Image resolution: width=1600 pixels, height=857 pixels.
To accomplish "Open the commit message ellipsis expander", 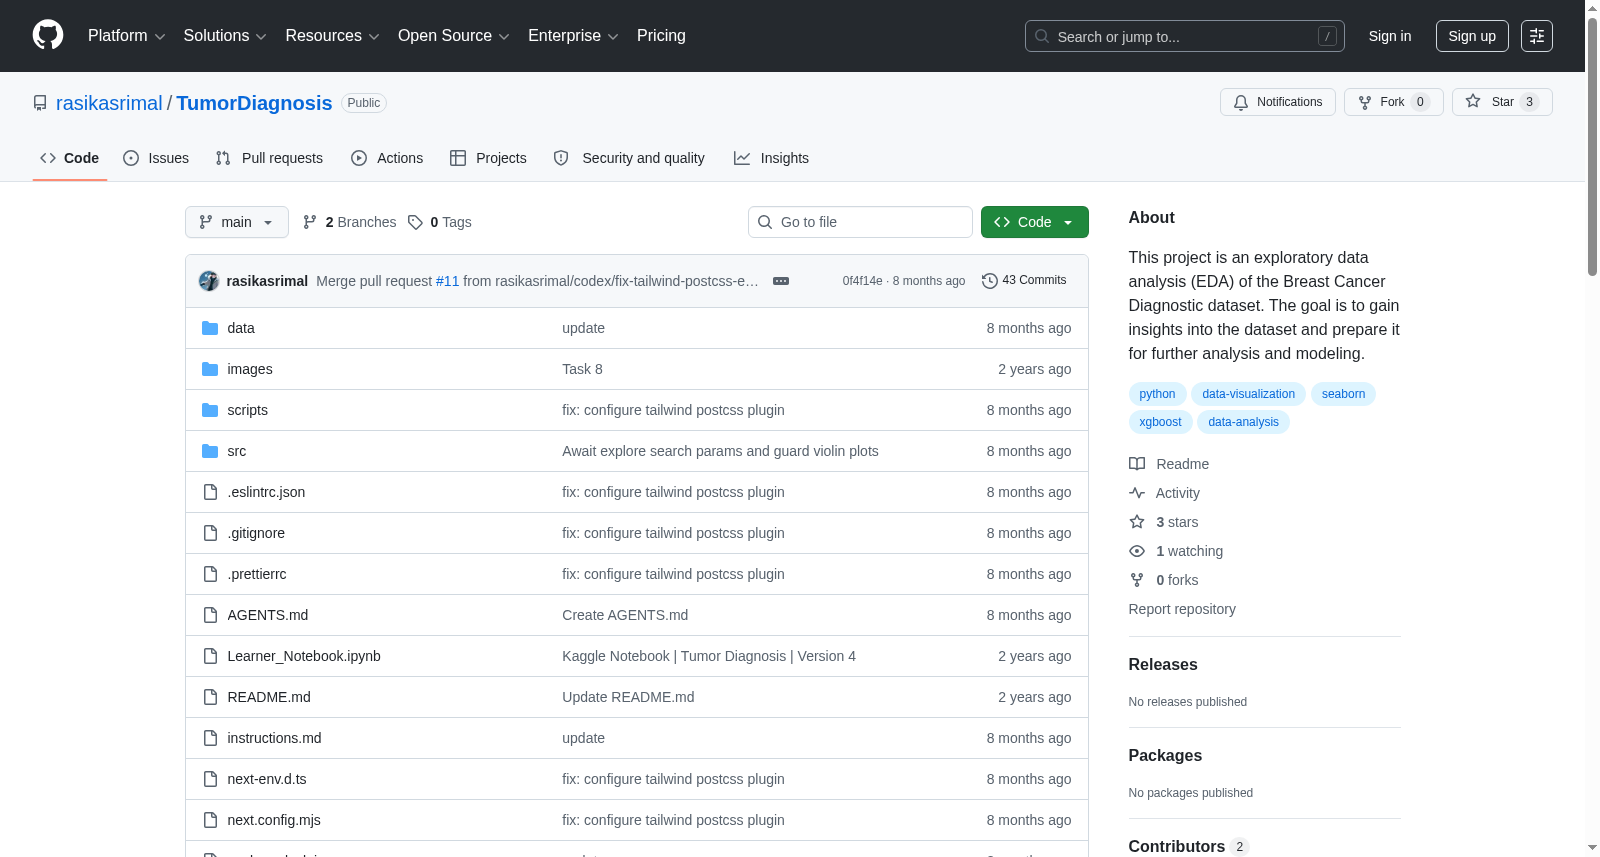I will click(x=781, y=281).
